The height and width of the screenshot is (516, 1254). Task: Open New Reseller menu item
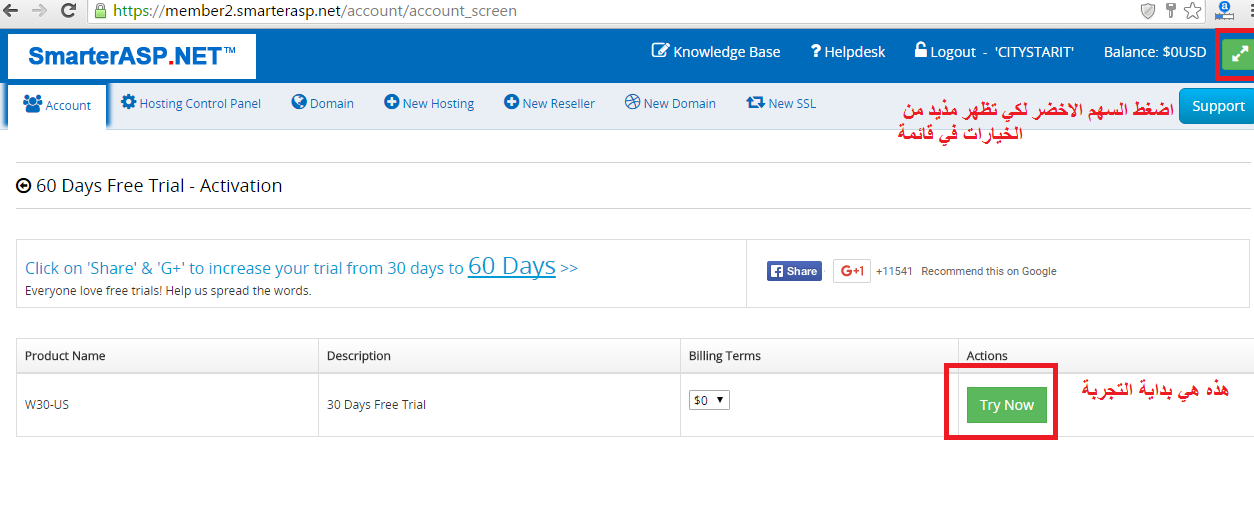tap(549, 103)
